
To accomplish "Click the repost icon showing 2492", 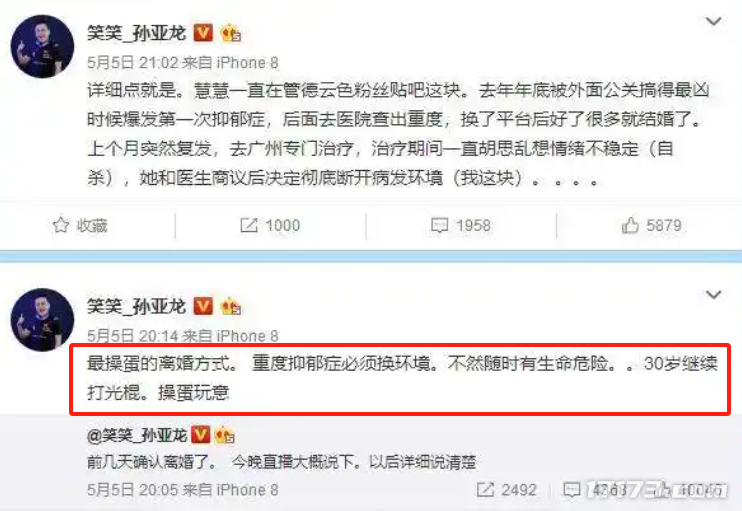I will click(485, 490).
